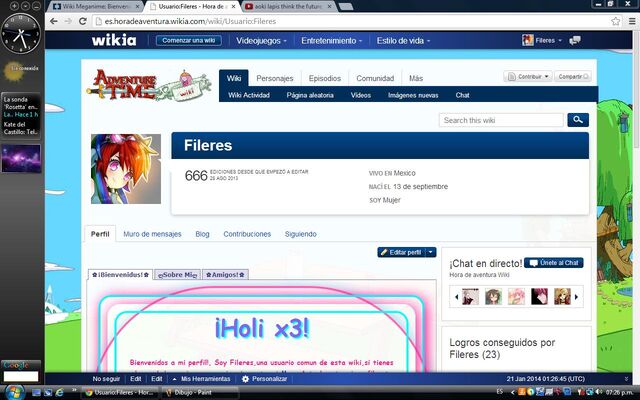The width and height of the screenshot is (640, 400).
Task: Select the Amigos content tab
Action: point(225,275)
